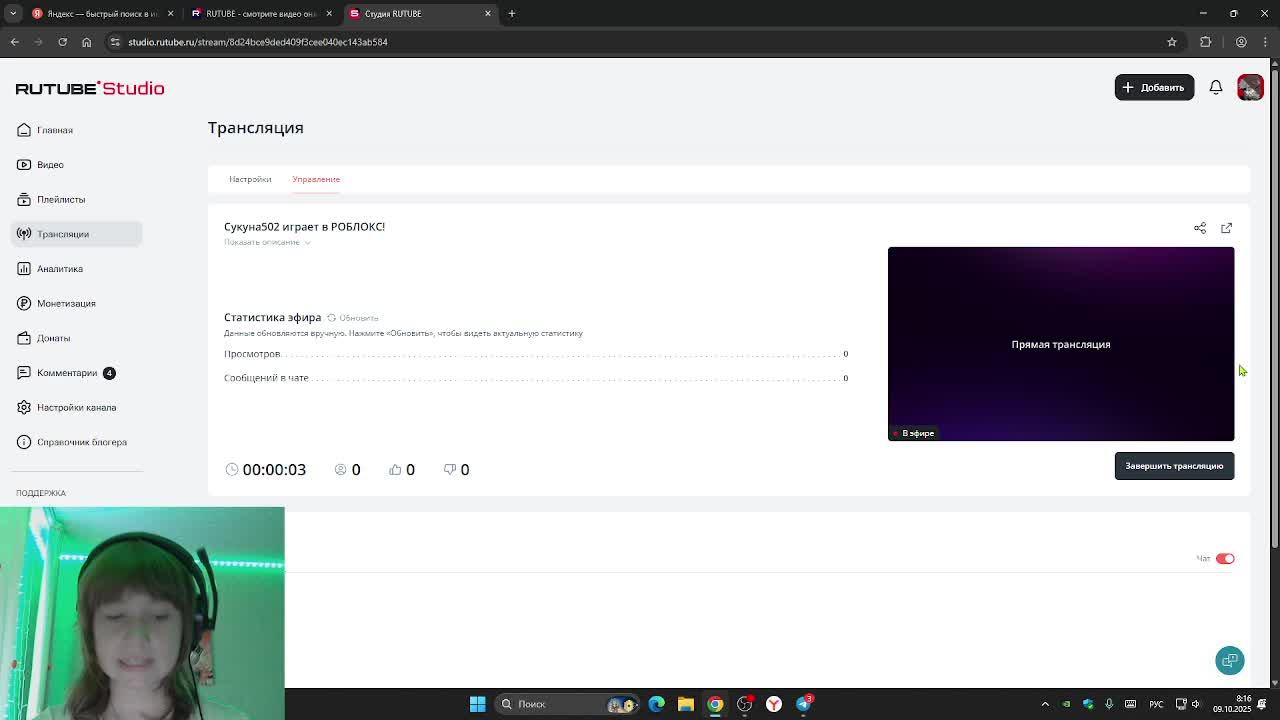
Task: Open the support chat floating button
Action: [x=1230, y=660]
